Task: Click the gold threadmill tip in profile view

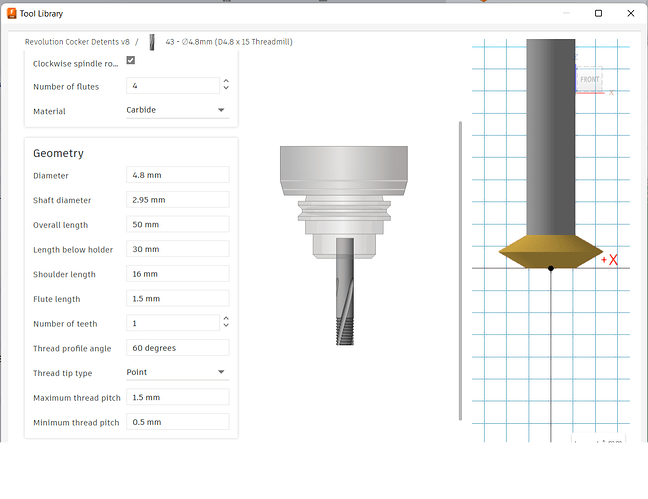Action: coord(550,252)
